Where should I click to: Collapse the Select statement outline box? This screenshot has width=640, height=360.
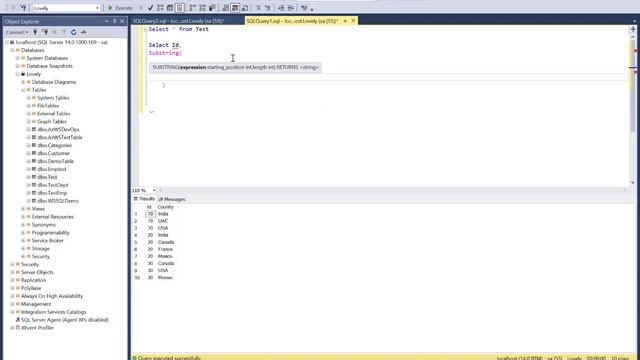point(146,29)
